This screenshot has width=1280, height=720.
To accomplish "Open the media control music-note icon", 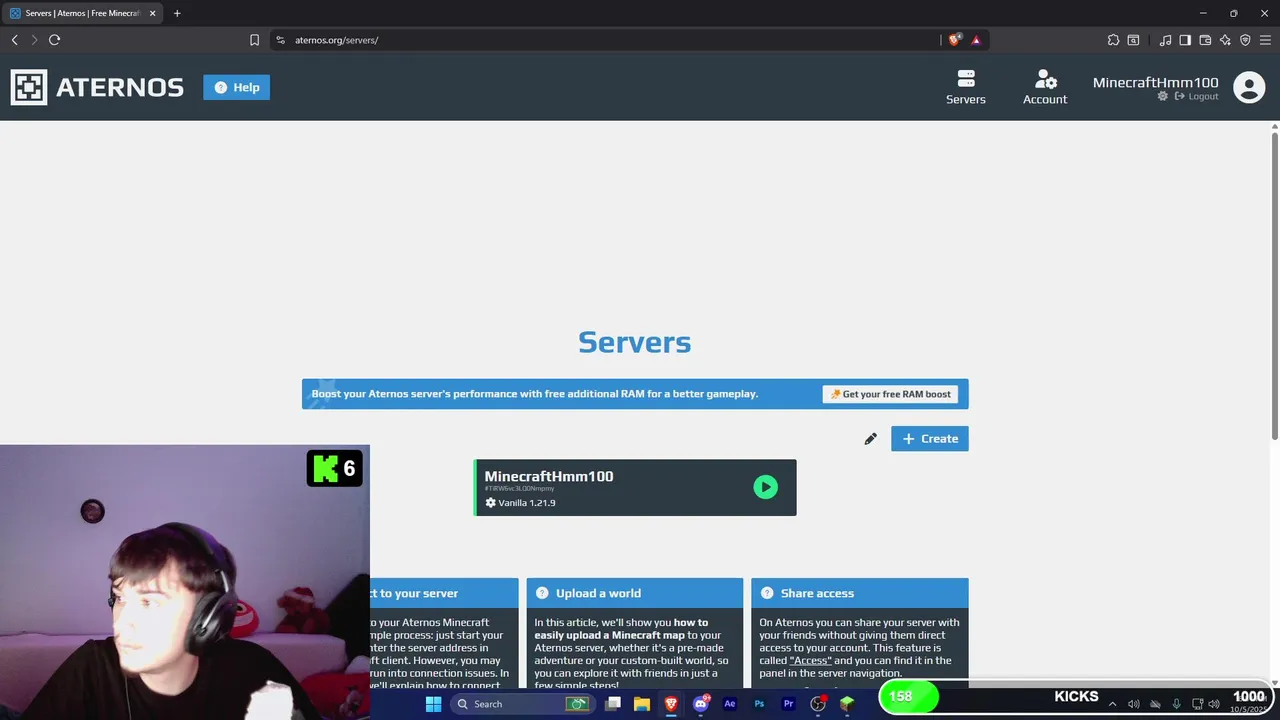I will 1165,40.
